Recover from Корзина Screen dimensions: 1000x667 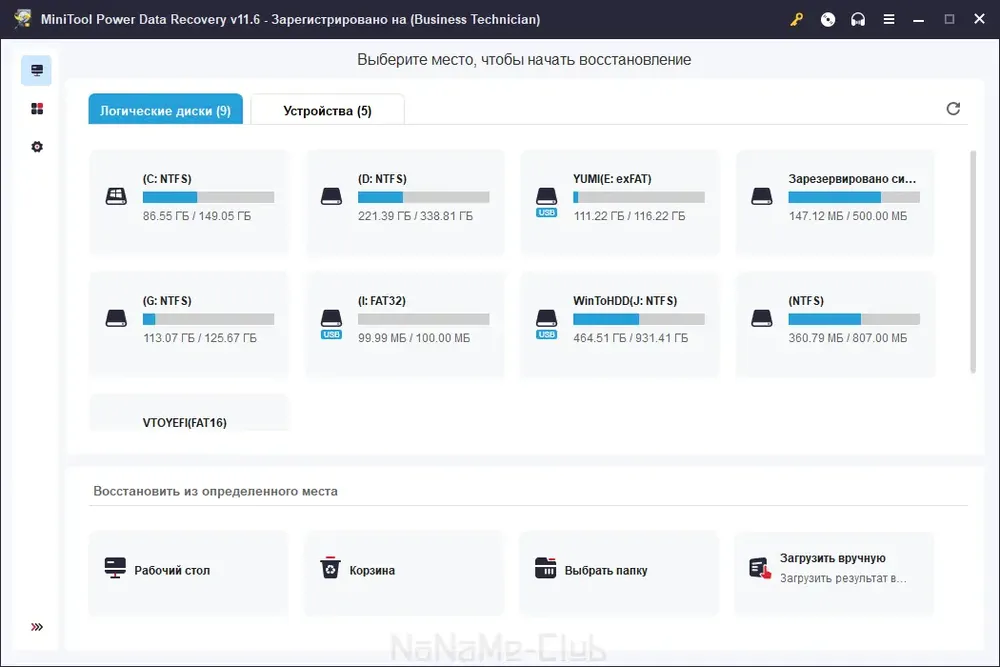(404, 572)
